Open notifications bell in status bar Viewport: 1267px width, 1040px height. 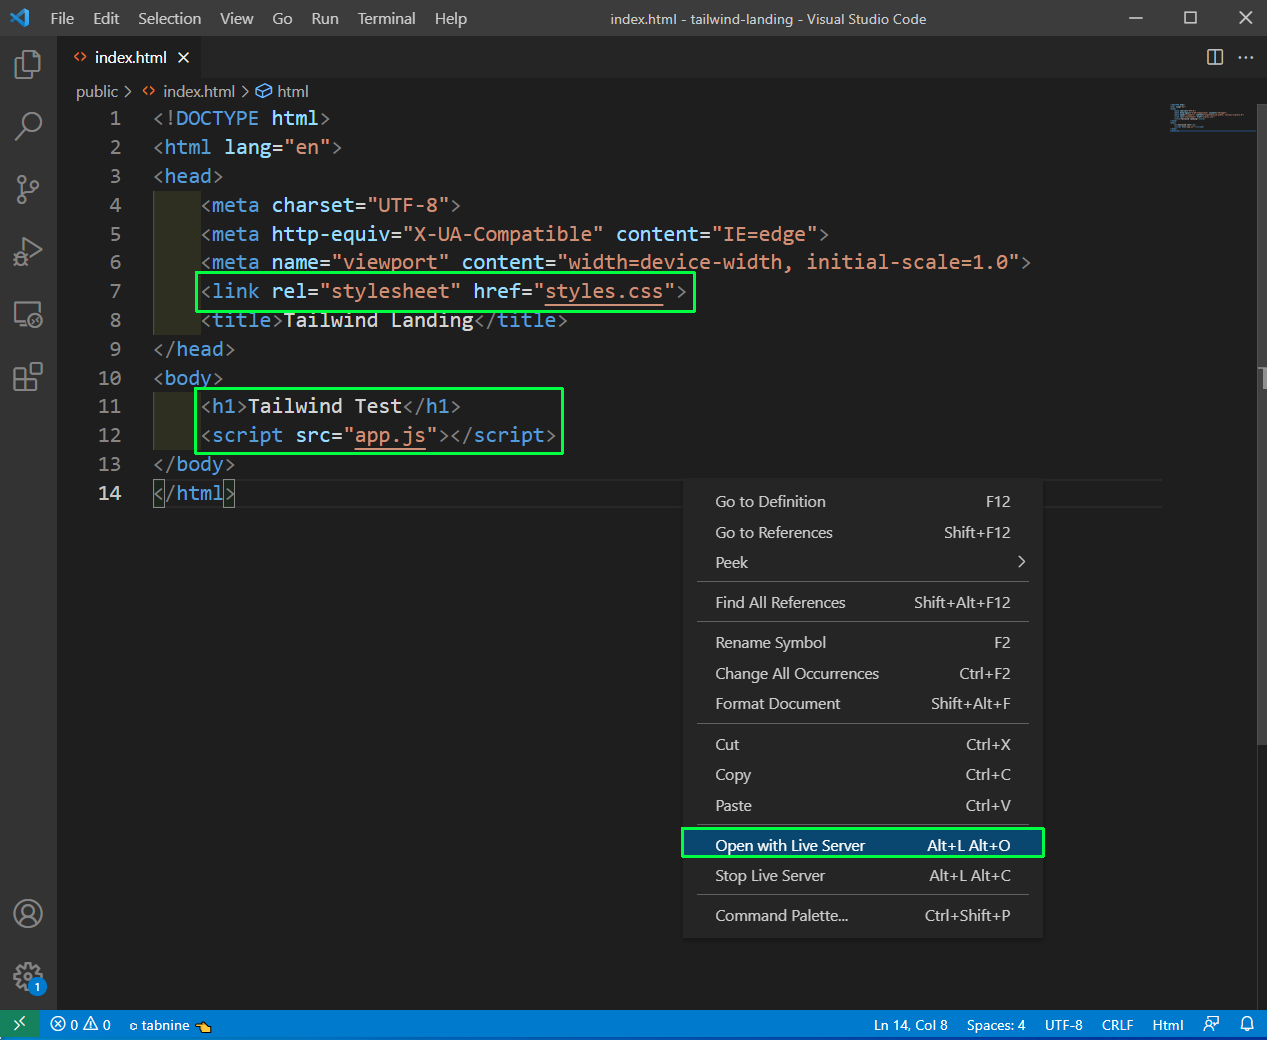(x=1247, y=1024)
